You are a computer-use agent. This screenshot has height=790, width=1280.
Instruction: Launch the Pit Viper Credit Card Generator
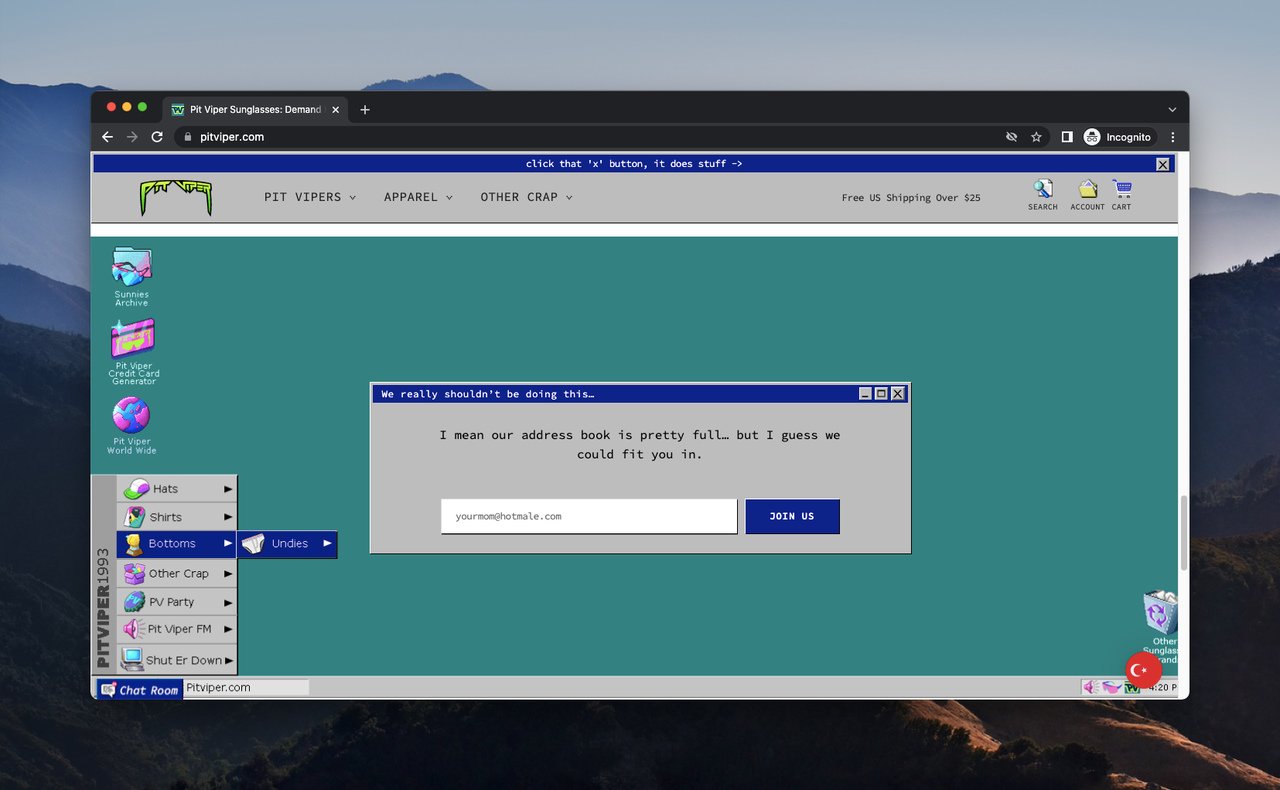(x=131, y=340)
